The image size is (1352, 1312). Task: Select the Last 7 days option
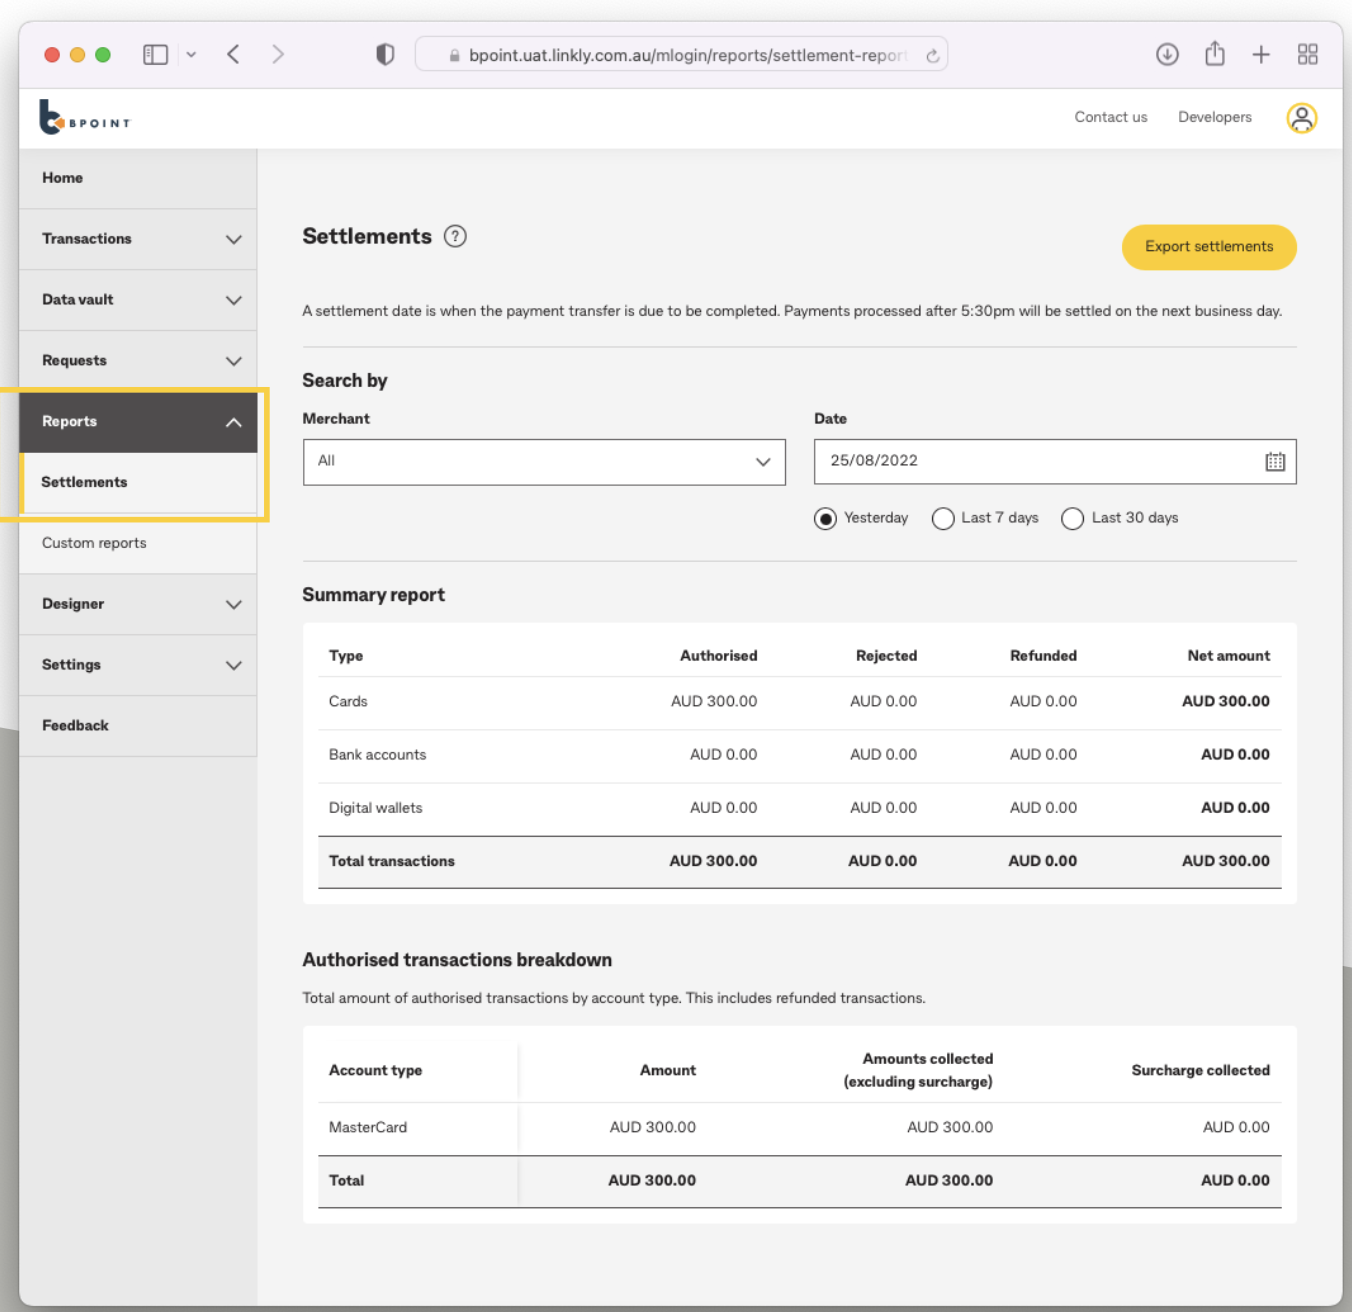(x=943, y=518)
